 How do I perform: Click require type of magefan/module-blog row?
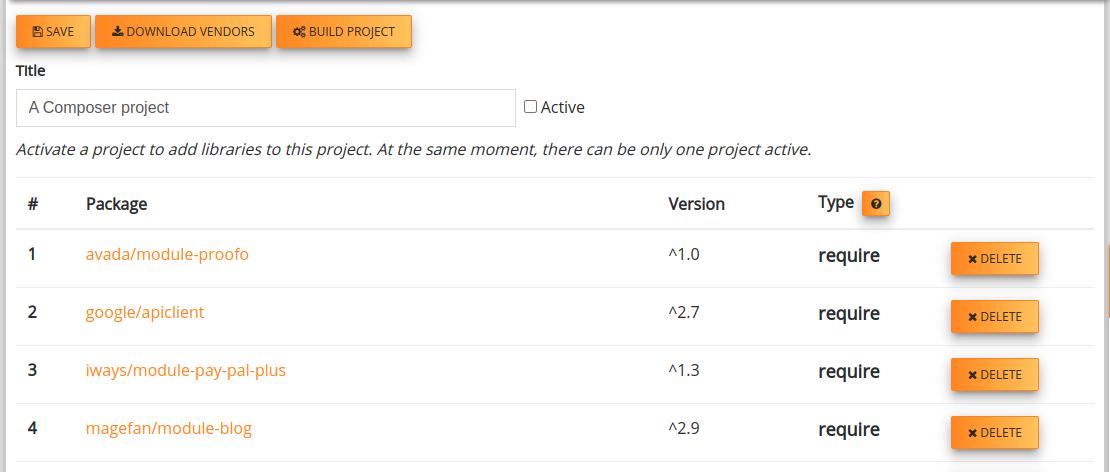(x=849, y=430)
